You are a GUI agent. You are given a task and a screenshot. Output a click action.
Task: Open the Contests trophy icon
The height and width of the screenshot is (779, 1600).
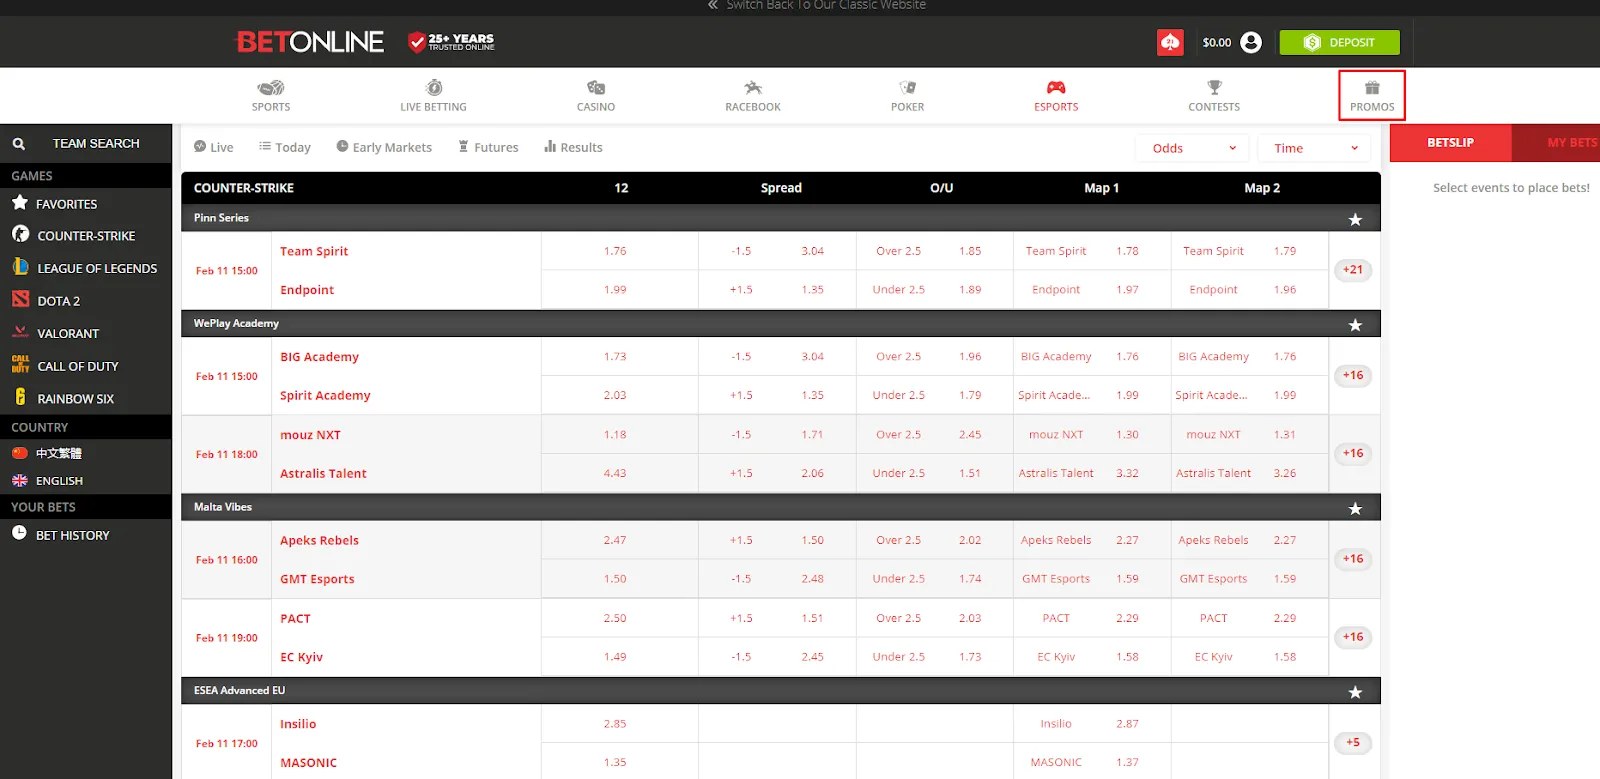tap(1214, 88)
